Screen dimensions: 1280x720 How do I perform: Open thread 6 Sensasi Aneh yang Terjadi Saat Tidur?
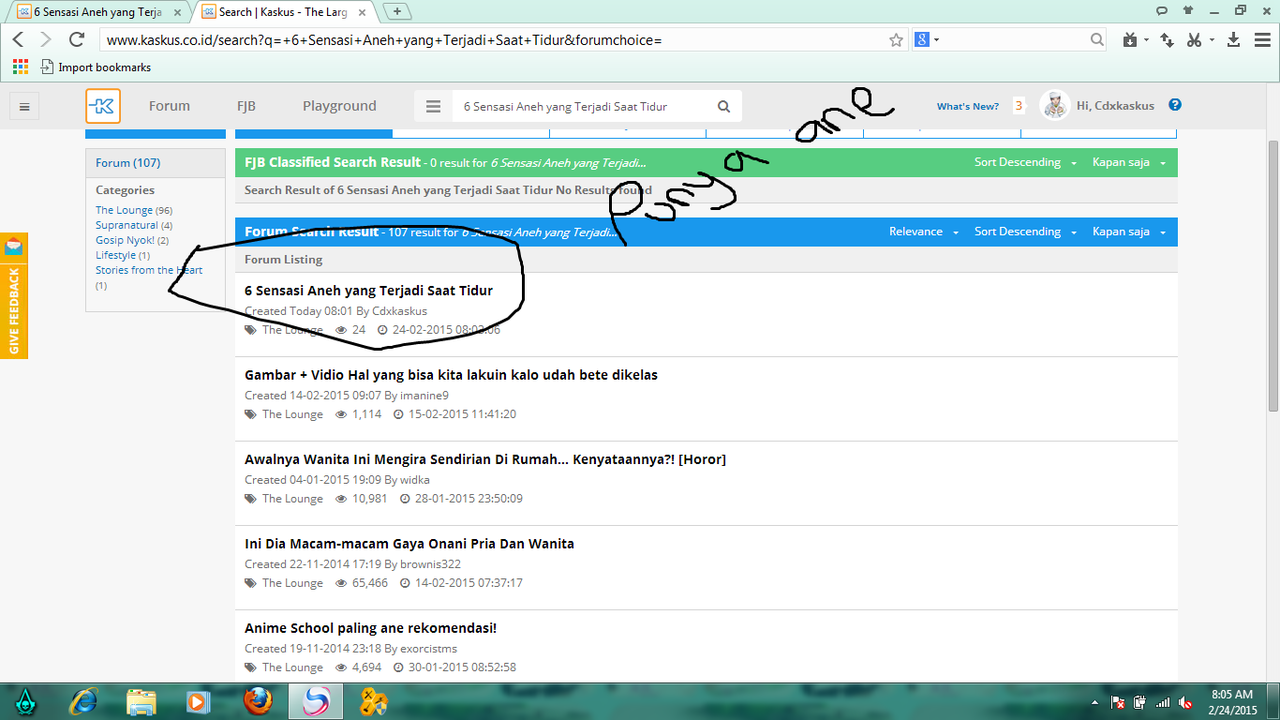pos(369,291)
